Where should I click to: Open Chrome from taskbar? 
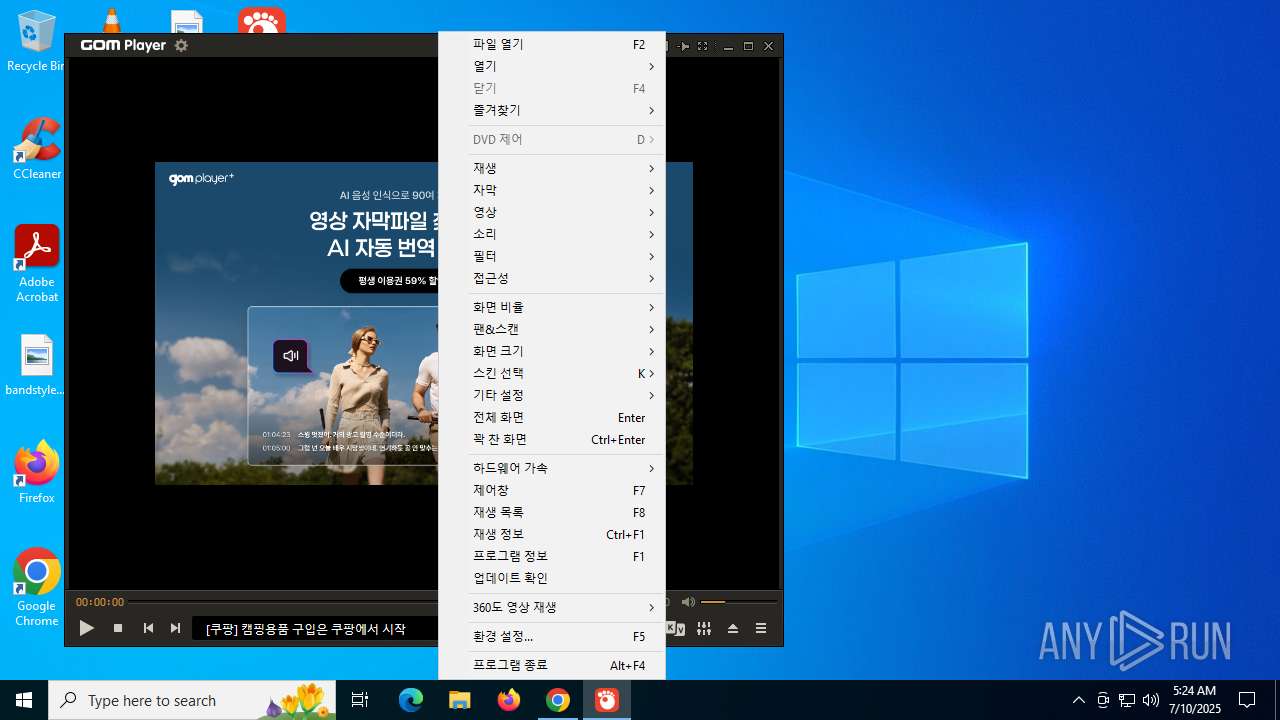(x=558, y=700)
